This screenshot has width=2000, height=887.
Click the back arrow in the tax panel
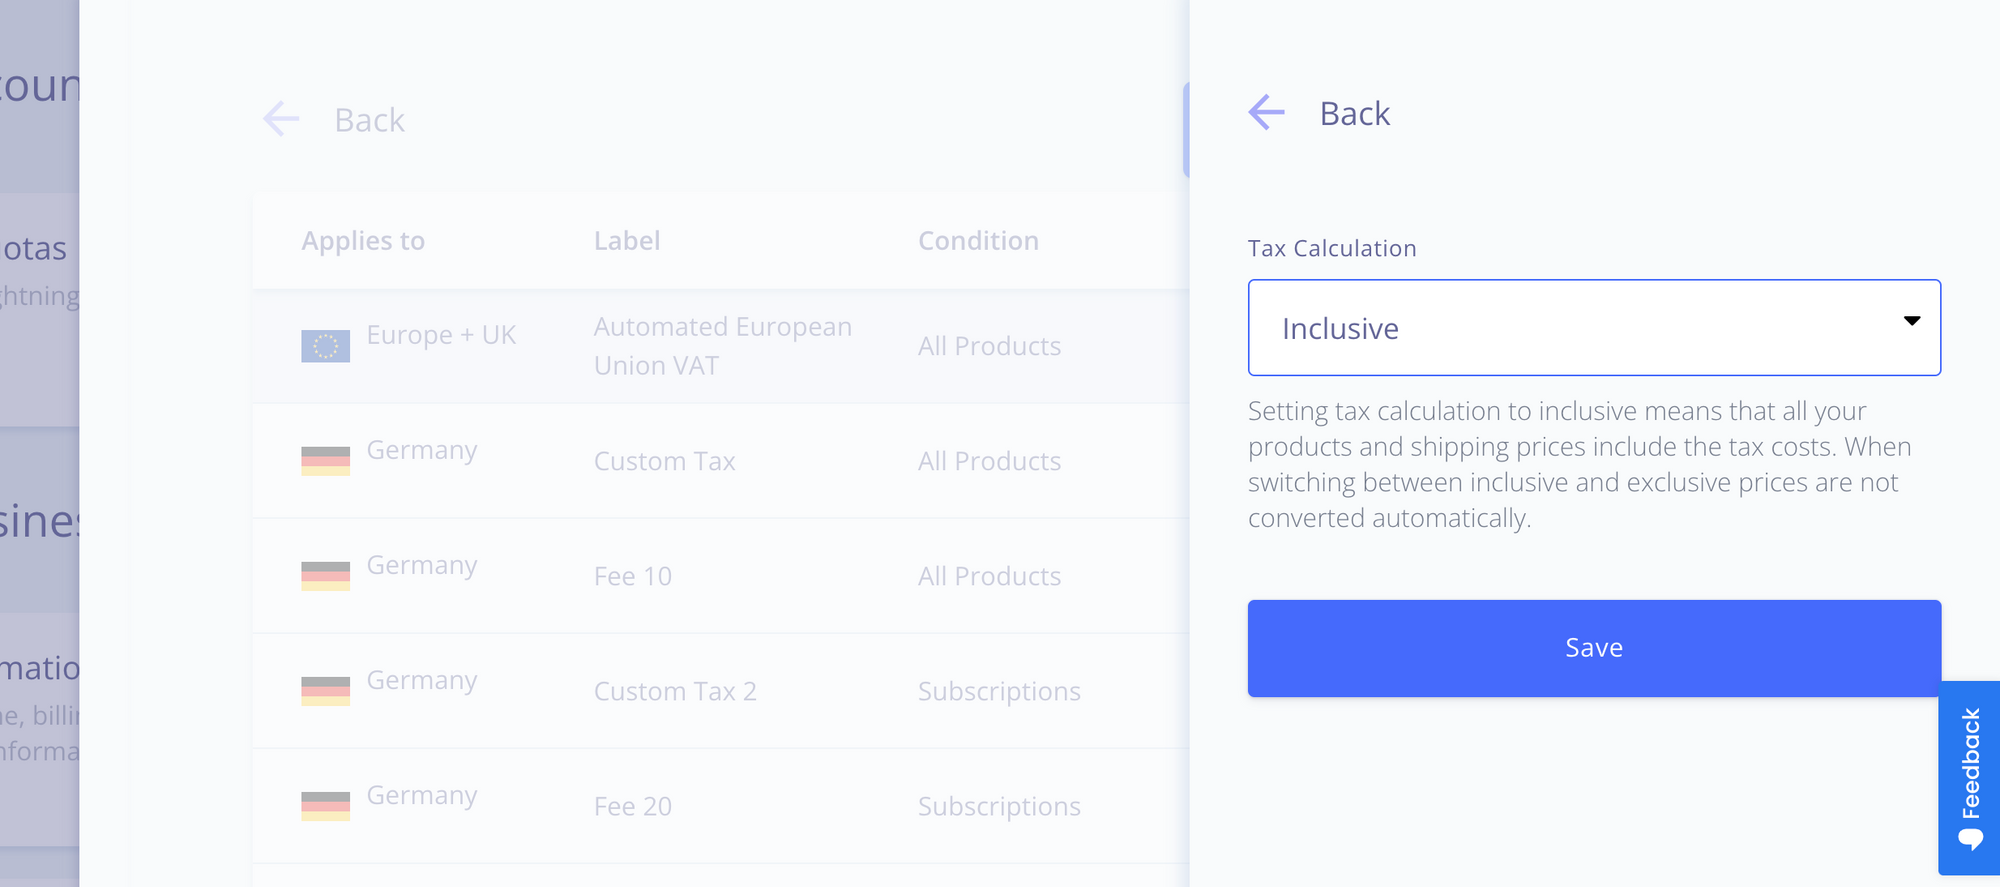pyautogui.click(x=1266, y=112)
